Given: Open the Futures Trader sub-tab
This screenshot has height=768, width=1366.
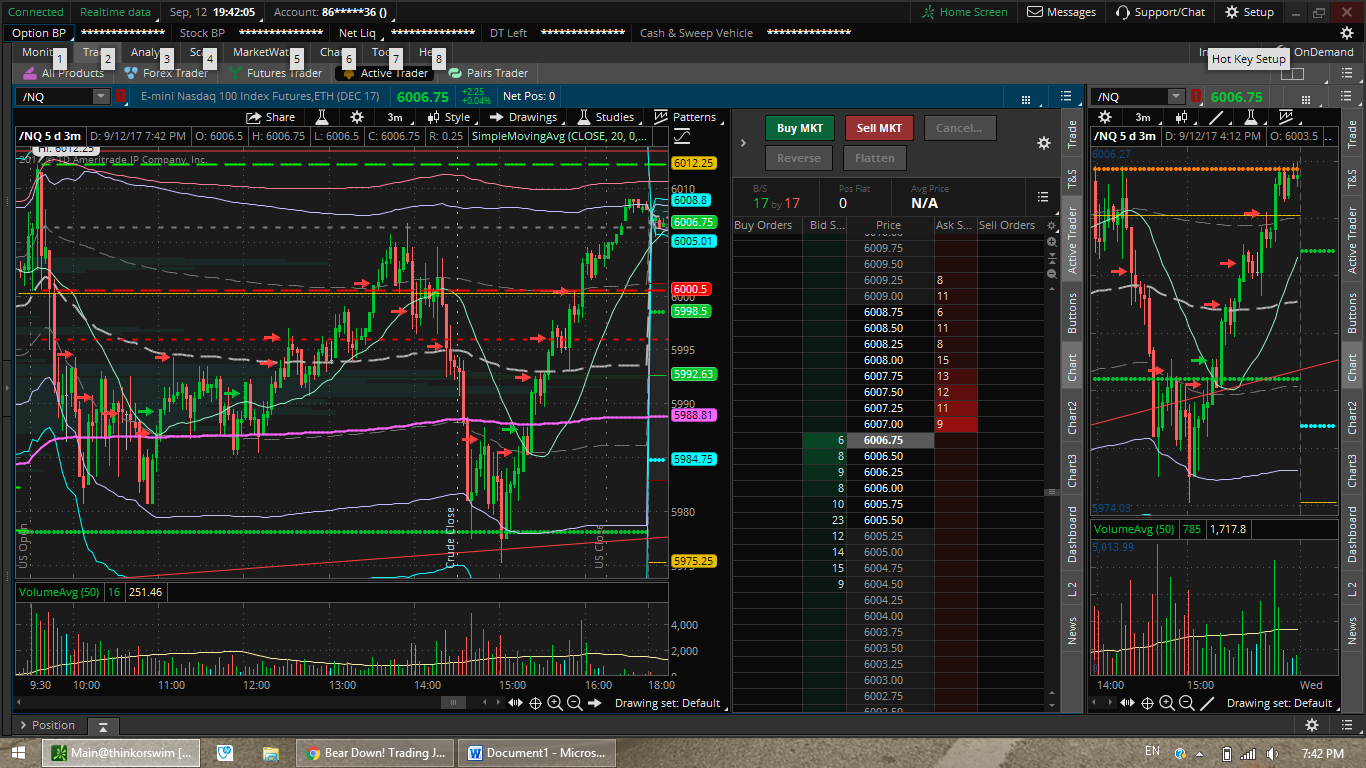Looking at the screenshot, I should (276, 73).
